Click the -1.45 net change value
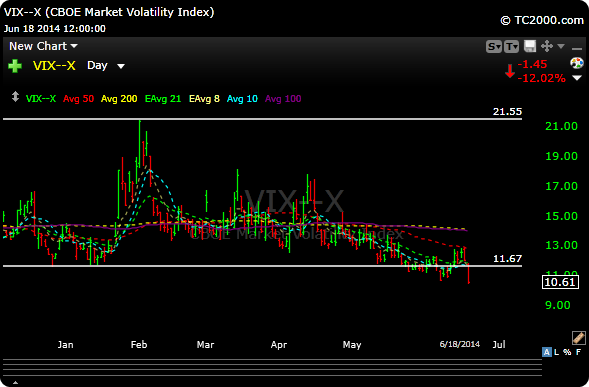This screenshot has width=589, height=387. tap(532, 64)
